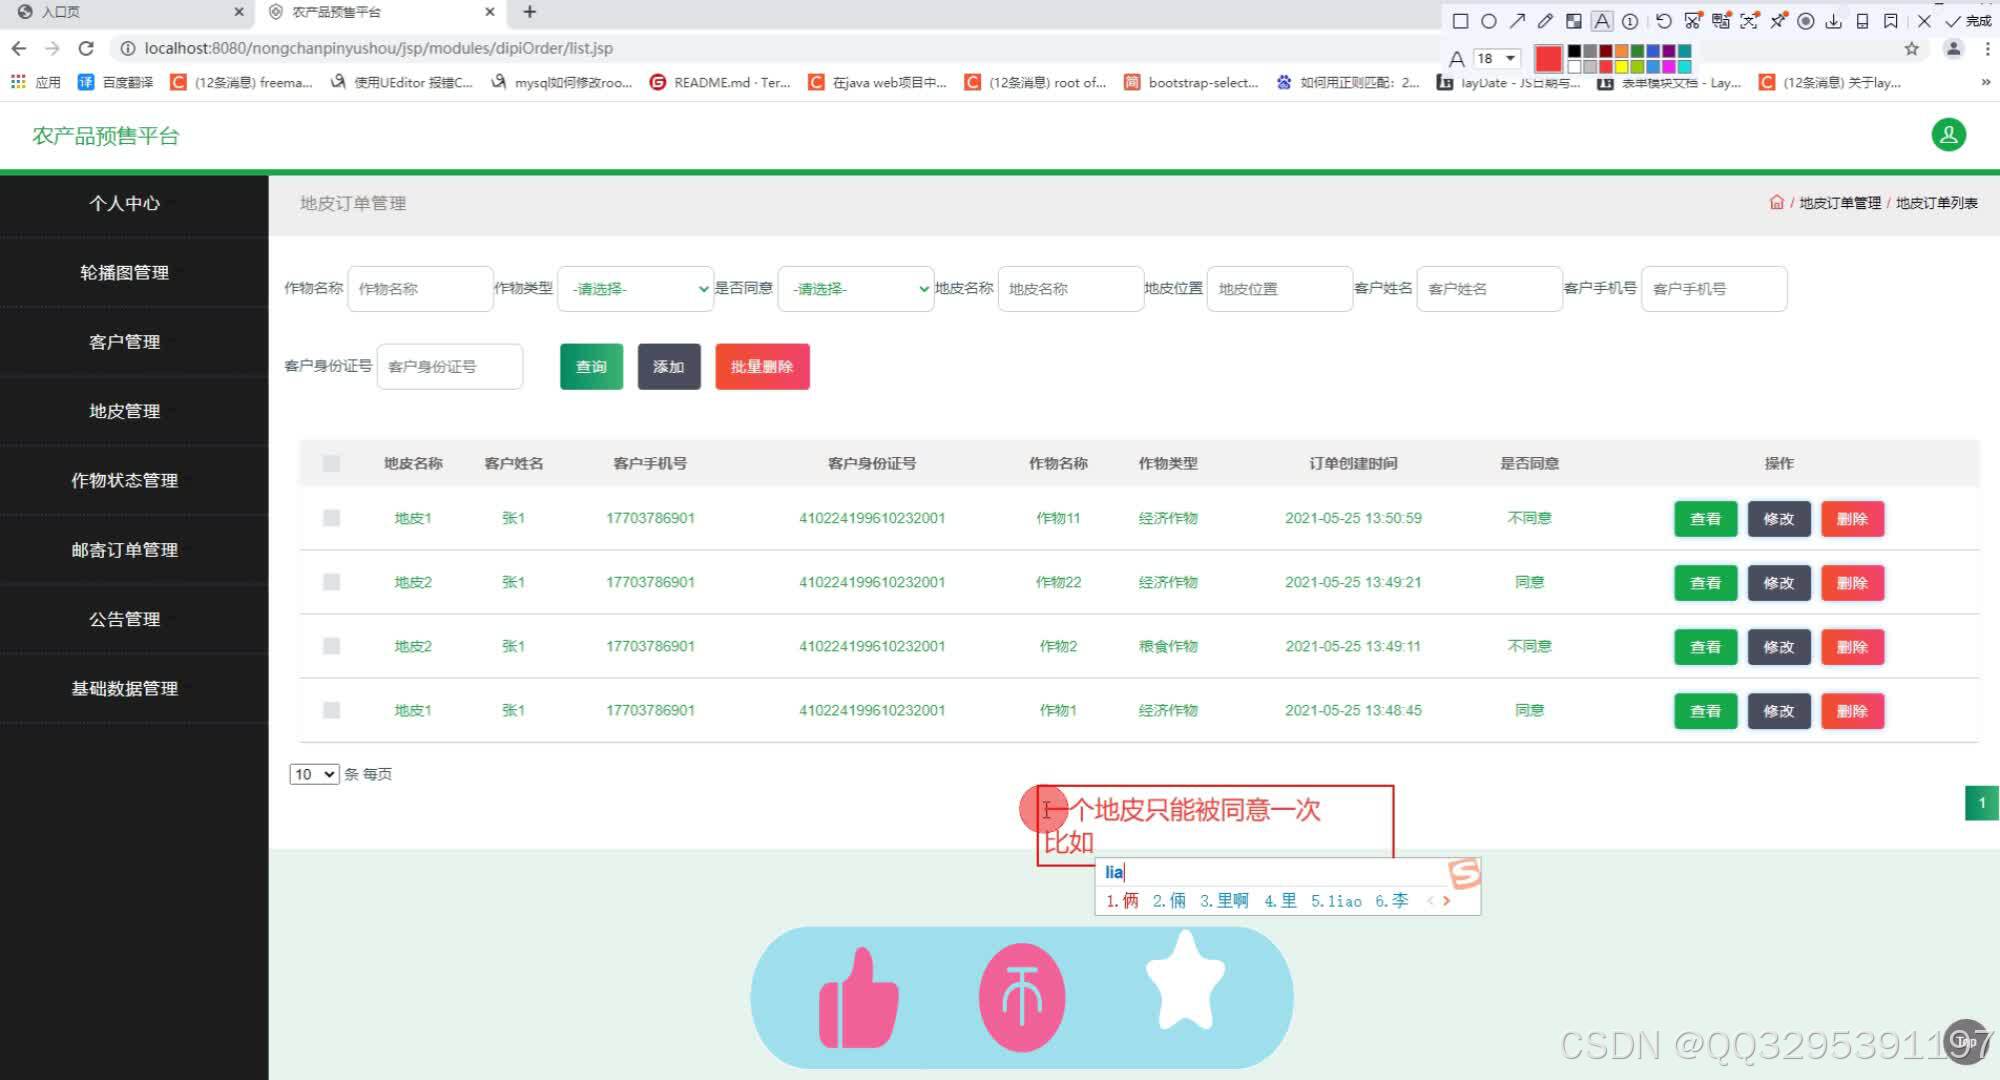Click the bookmark icon in screenshot toolbar
The height and width of the screenshot is (1080, 2000).
(1890, 21)
